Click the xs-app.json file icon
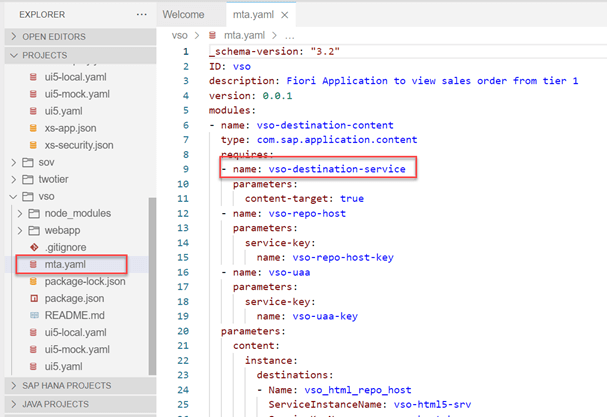This screenshot has height=417, width=607. point(34,128)
